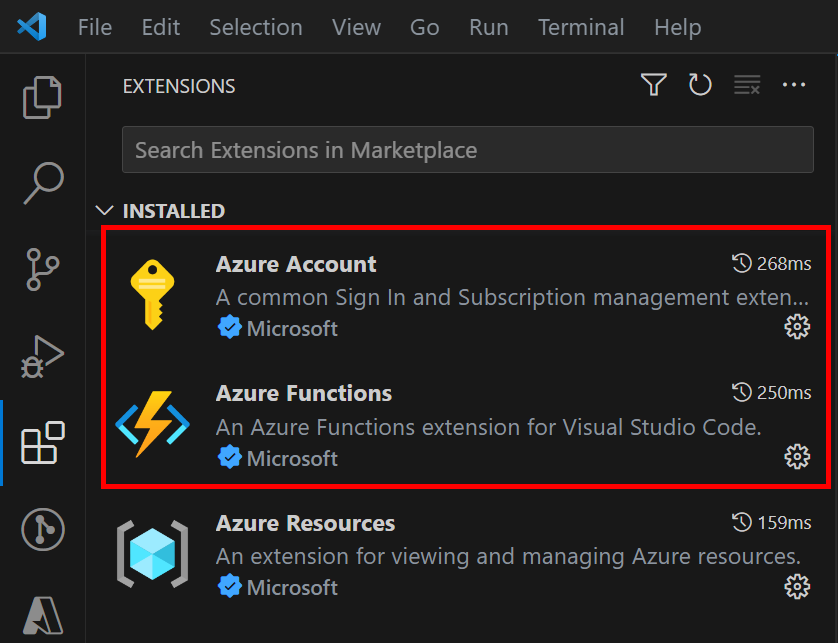The height and width of the screenshot is (643, 838).
Task: Filter extensions using the funnel icon
Action: tap(654, 86)
